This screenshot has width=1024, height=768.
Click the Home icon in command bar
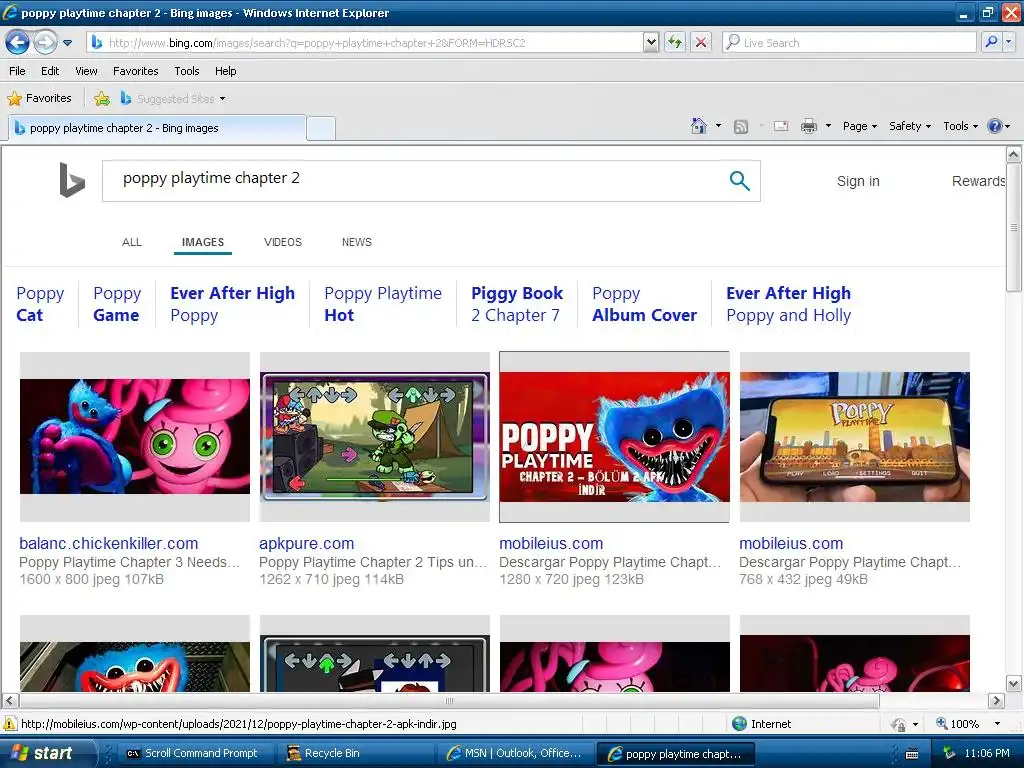pos(699,126)
